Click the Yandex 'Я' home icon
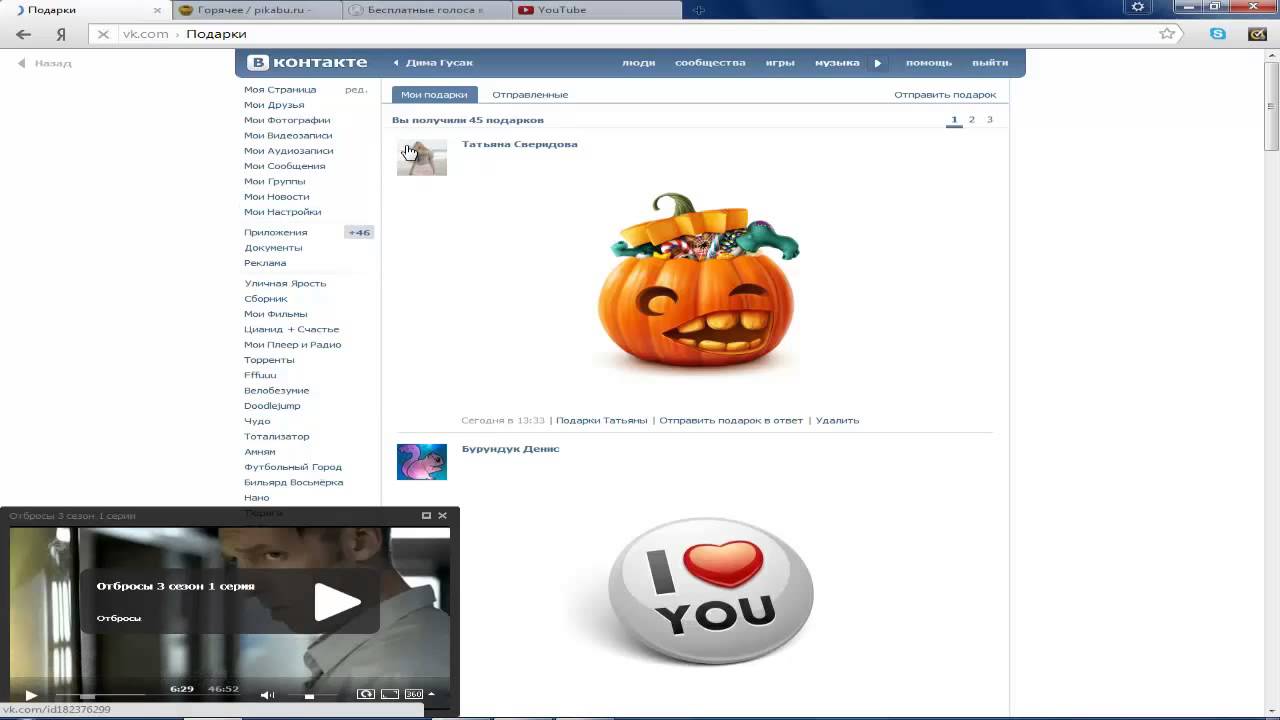 point(61,34)
